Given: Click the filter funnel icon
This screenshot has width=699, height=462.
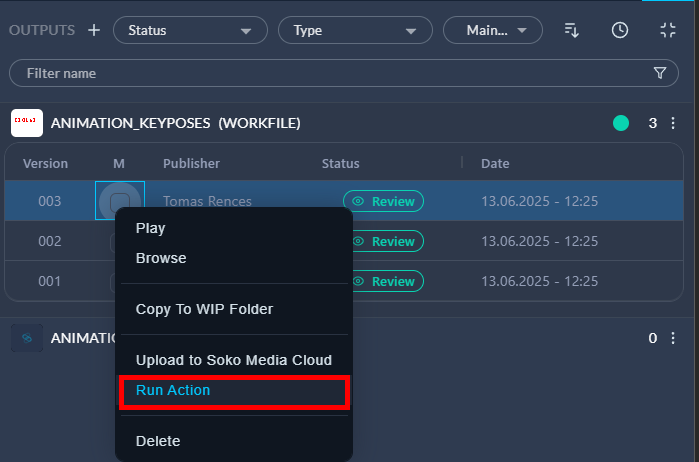Looking at the screenshot, I should 659,73.
